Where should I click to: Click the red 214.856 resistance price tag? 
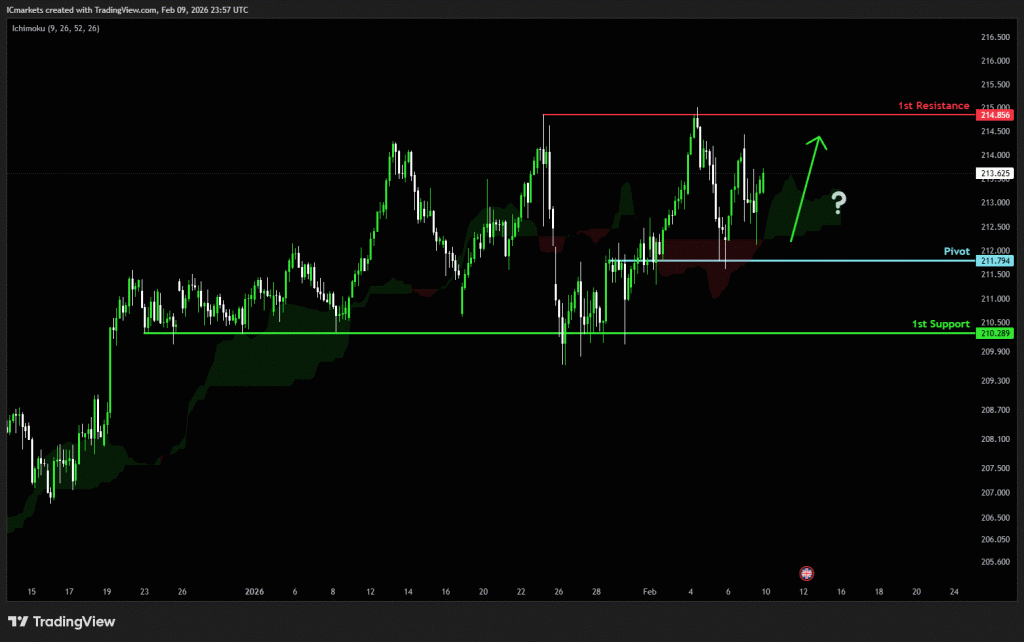click(996, 115)
